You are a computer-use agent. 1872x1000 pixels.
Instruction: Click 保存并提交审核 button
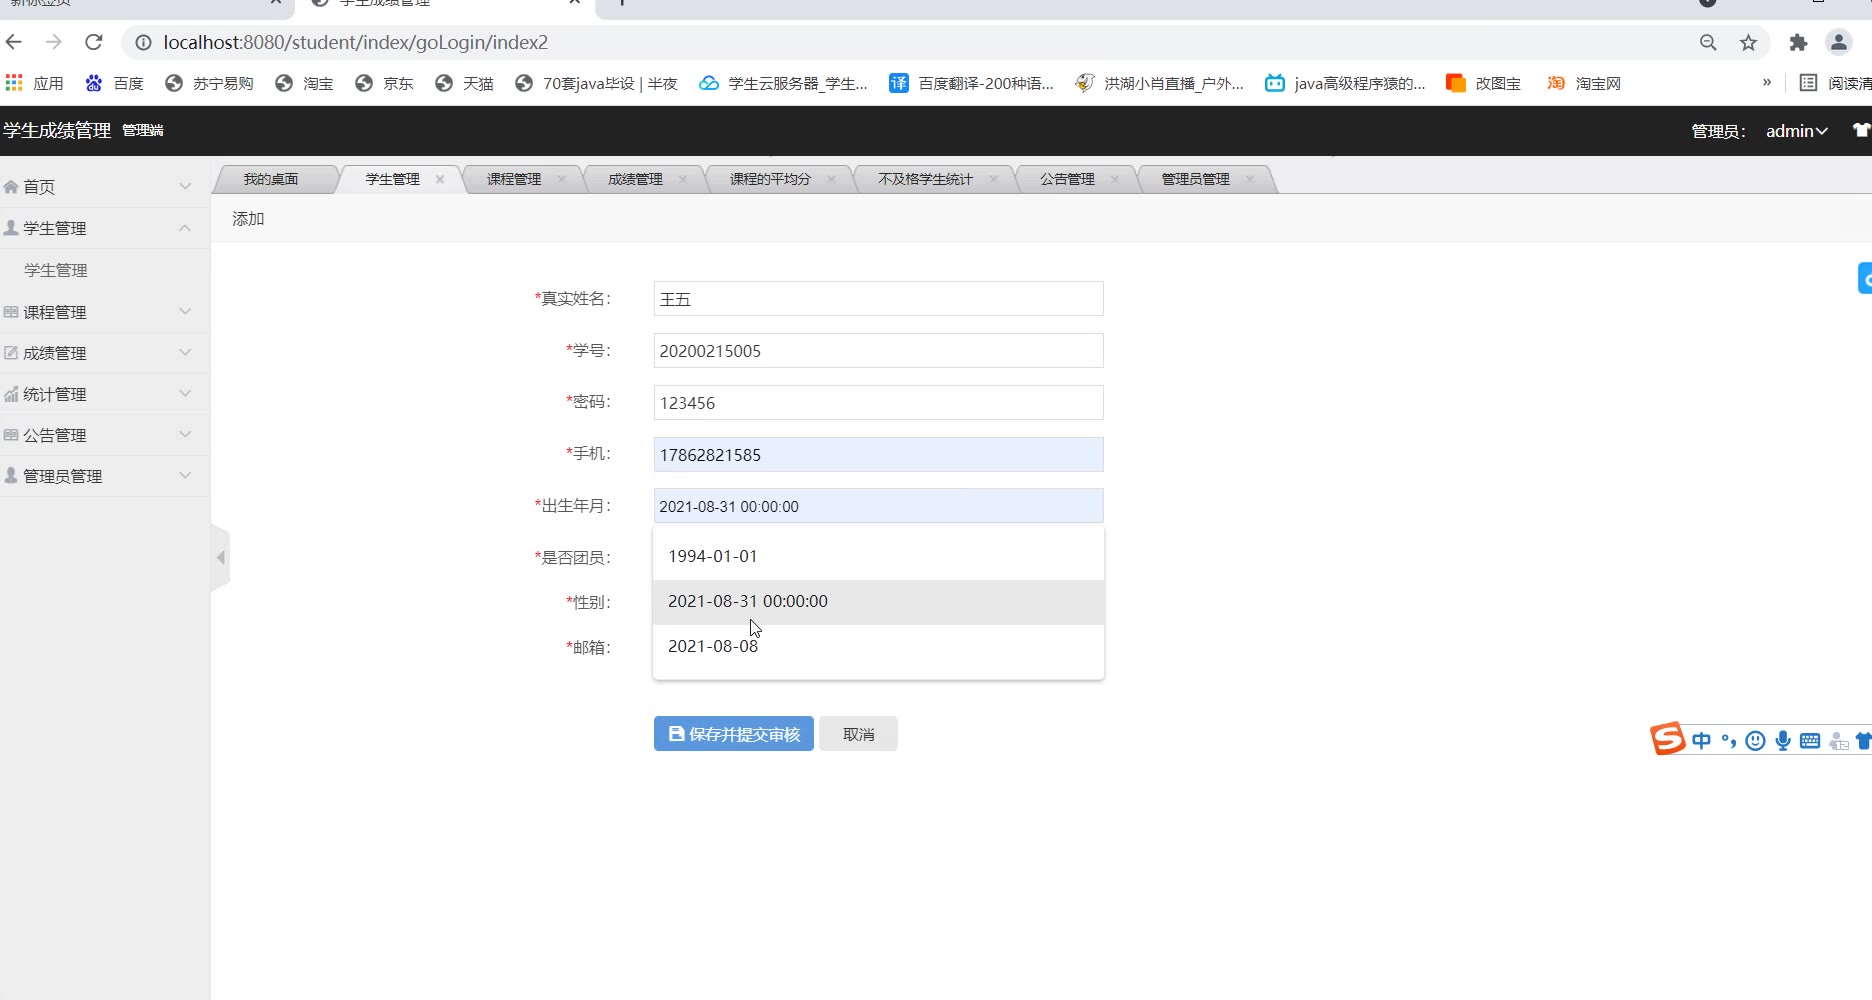click(x=733, y=734)
